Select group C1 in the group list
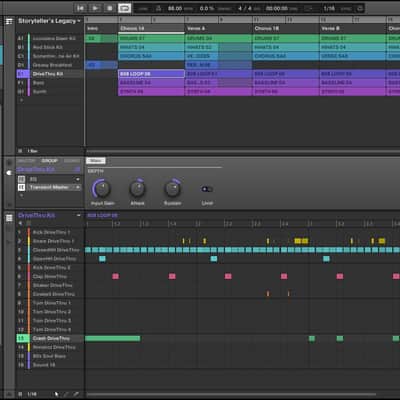The width and height of the screenshot is (400, 400). (x=49, y=56)
